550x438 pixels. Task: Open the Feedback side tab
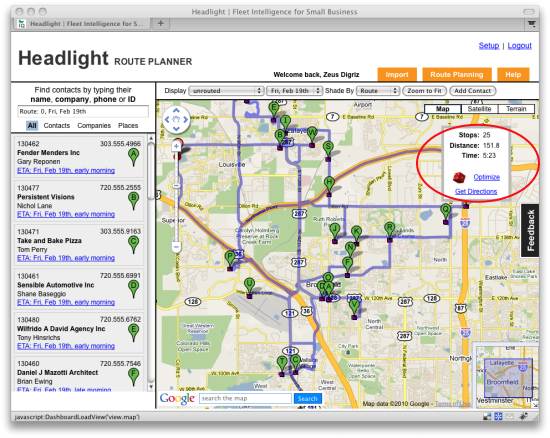pos(530,230)
